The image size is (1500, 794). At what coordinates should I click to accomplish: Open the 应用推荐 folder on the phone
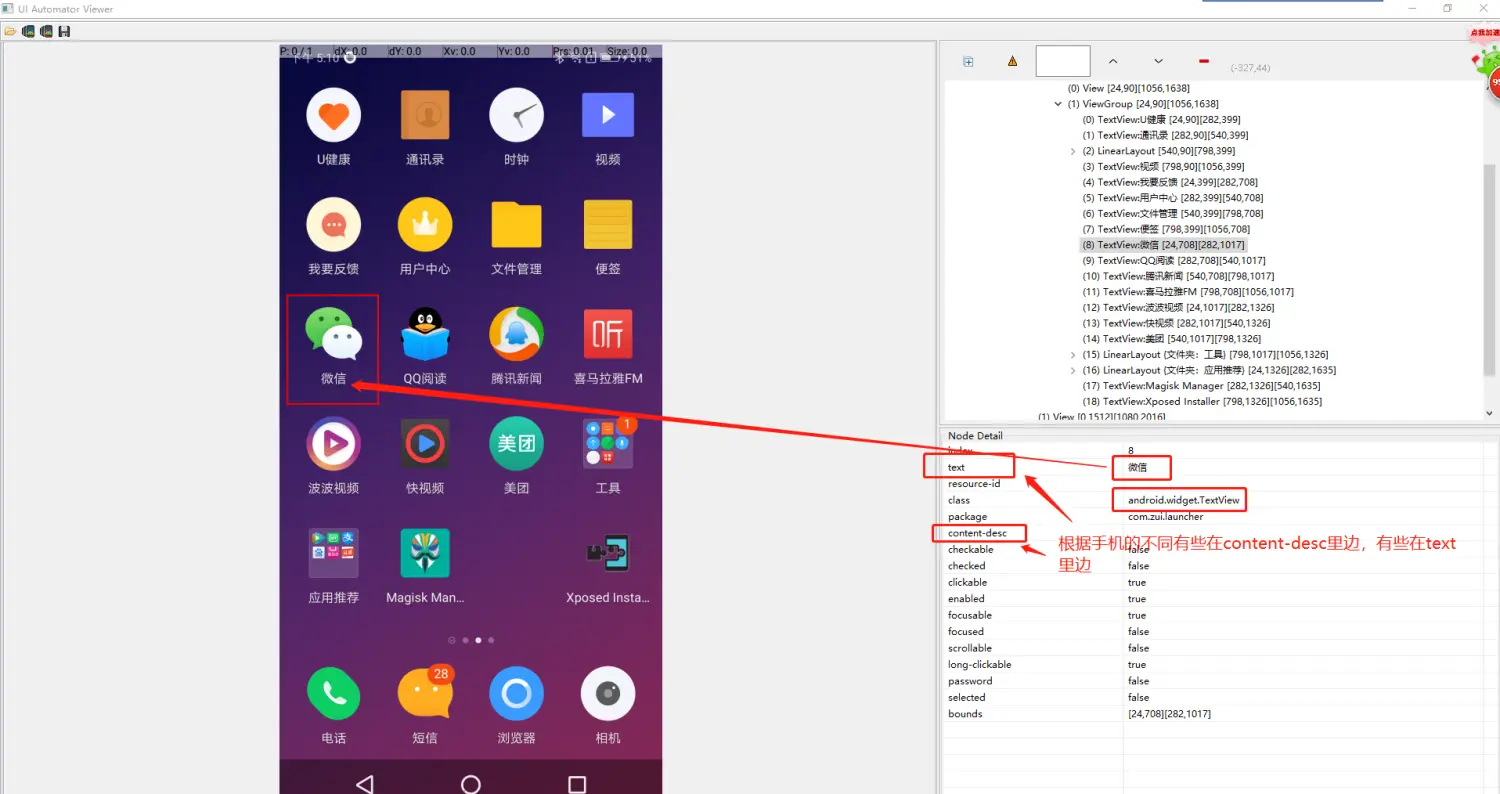point(333,553)
